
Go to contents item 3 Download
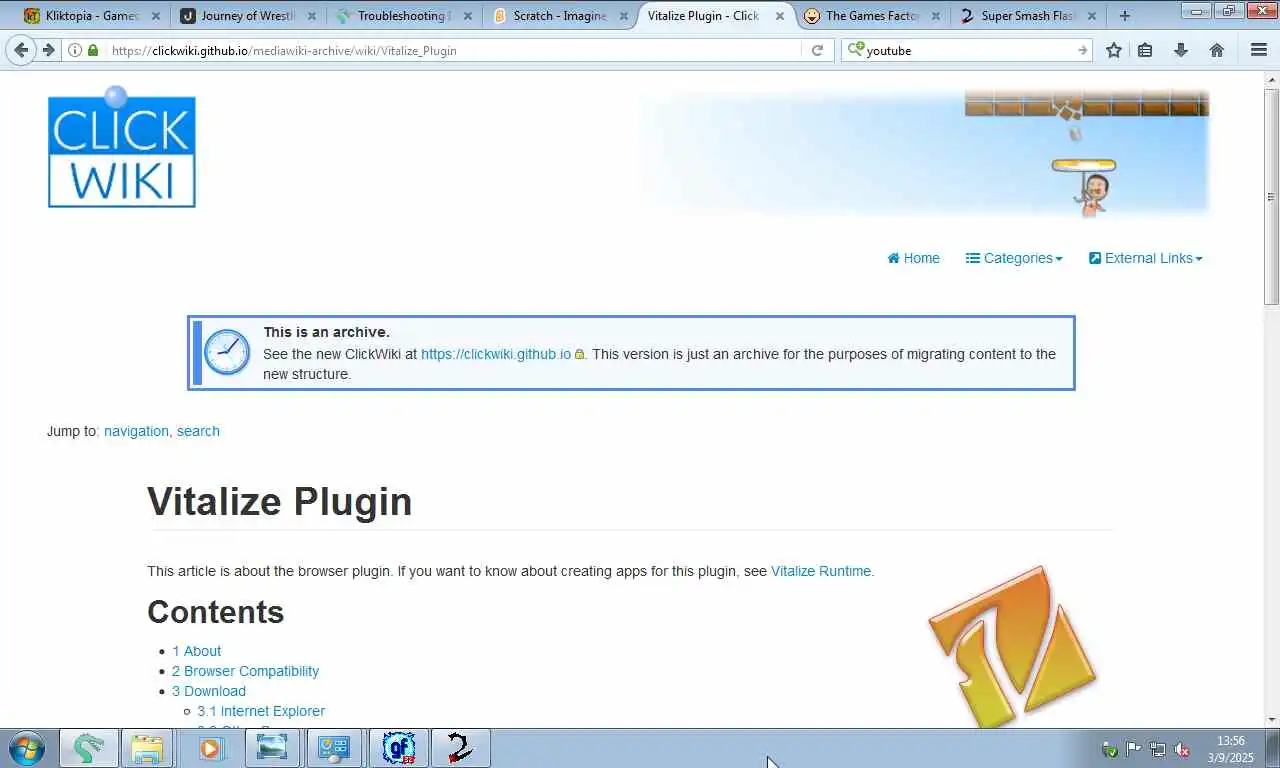pos(209,691)
